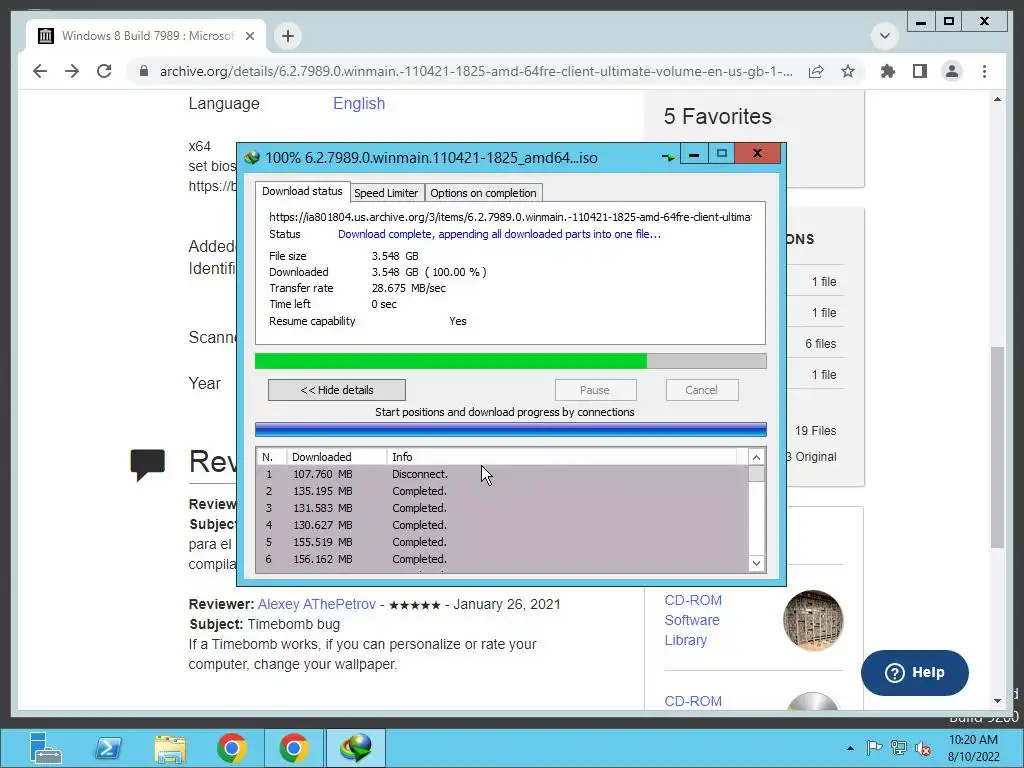Select connection row 130.627 MB
1024x768 pixels.
pos(503,525)
